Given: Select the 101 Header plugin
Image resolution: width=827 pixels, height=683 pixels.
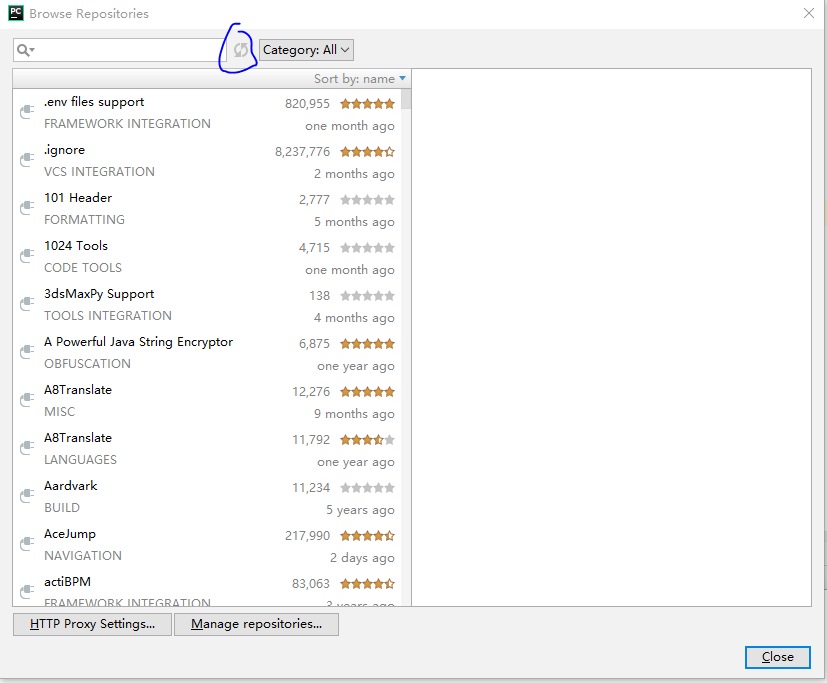Looking at the screenshot, I should coord(207,209).
